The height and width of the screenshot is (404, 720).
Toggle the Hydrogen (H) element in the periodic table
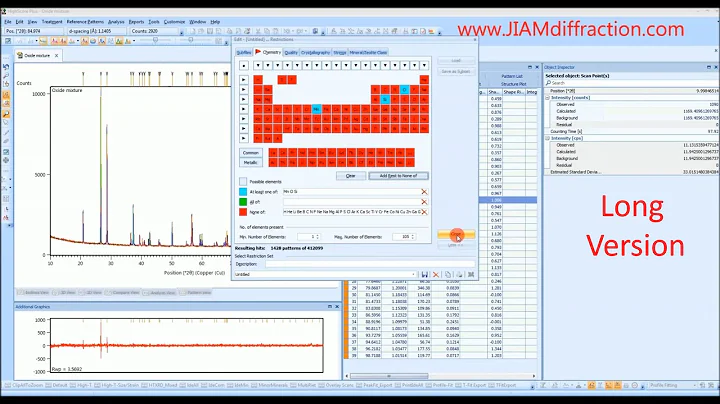point(258,80)
